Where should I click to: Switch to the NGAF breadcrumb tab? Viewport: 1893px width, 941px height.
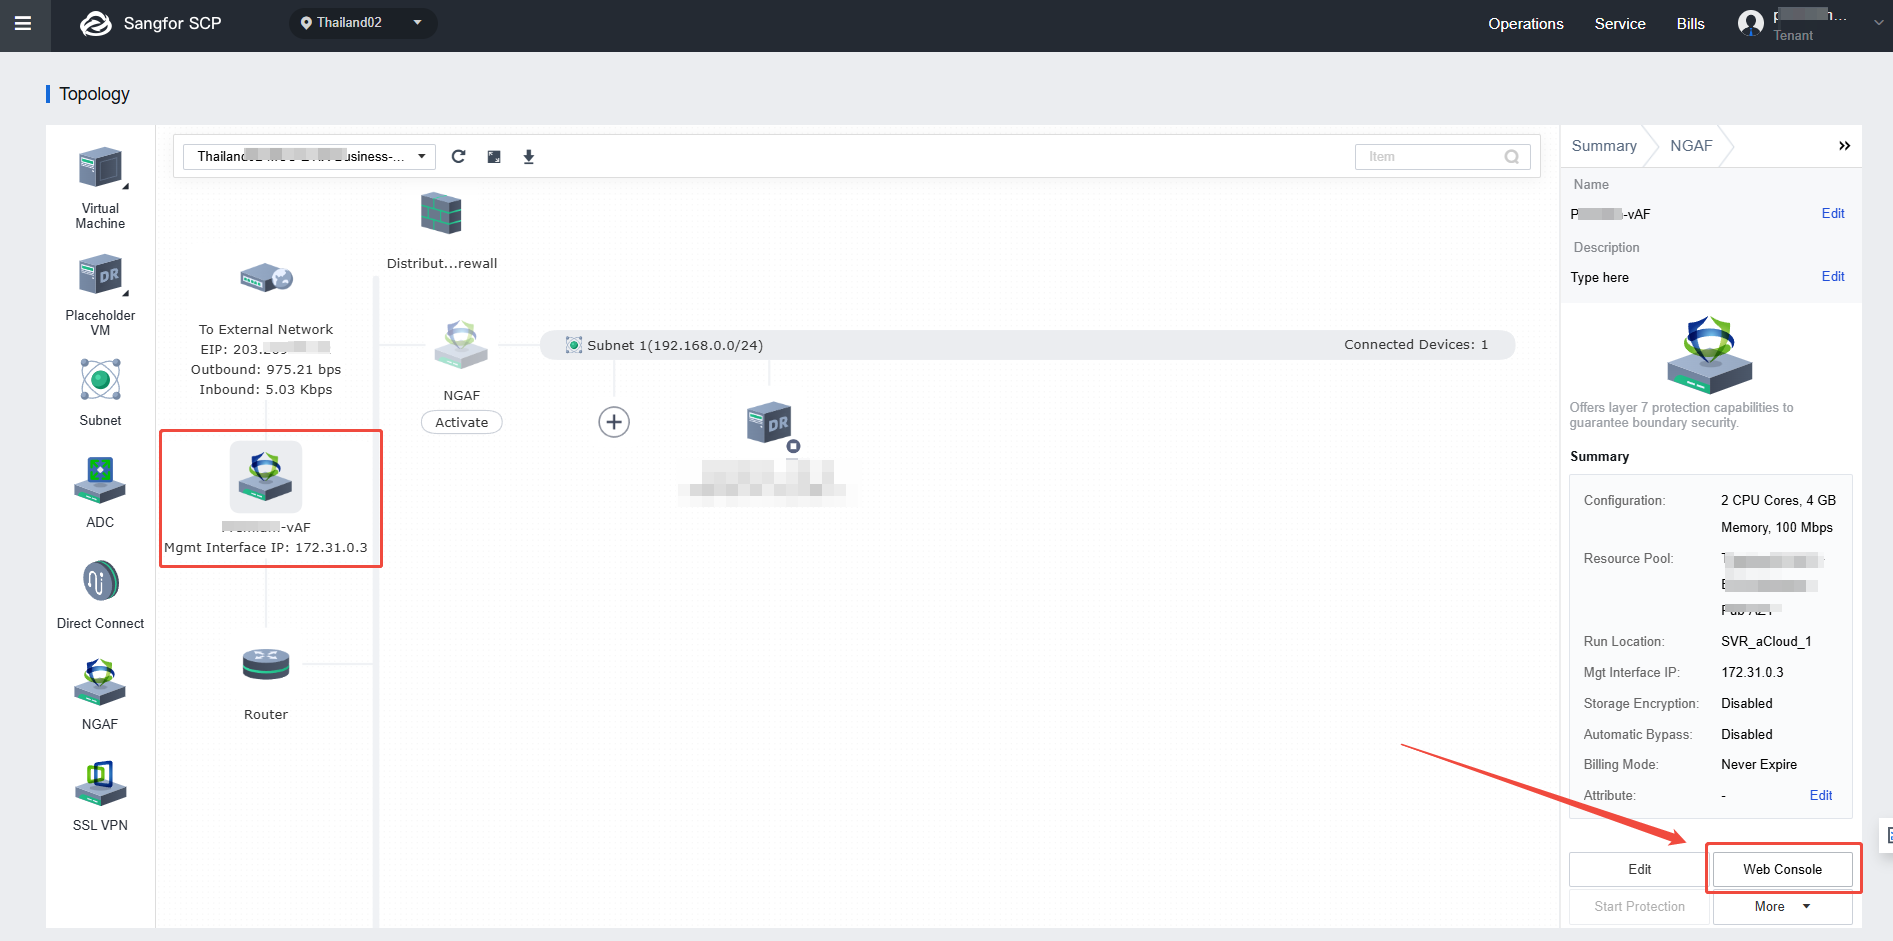(1691, 146)
